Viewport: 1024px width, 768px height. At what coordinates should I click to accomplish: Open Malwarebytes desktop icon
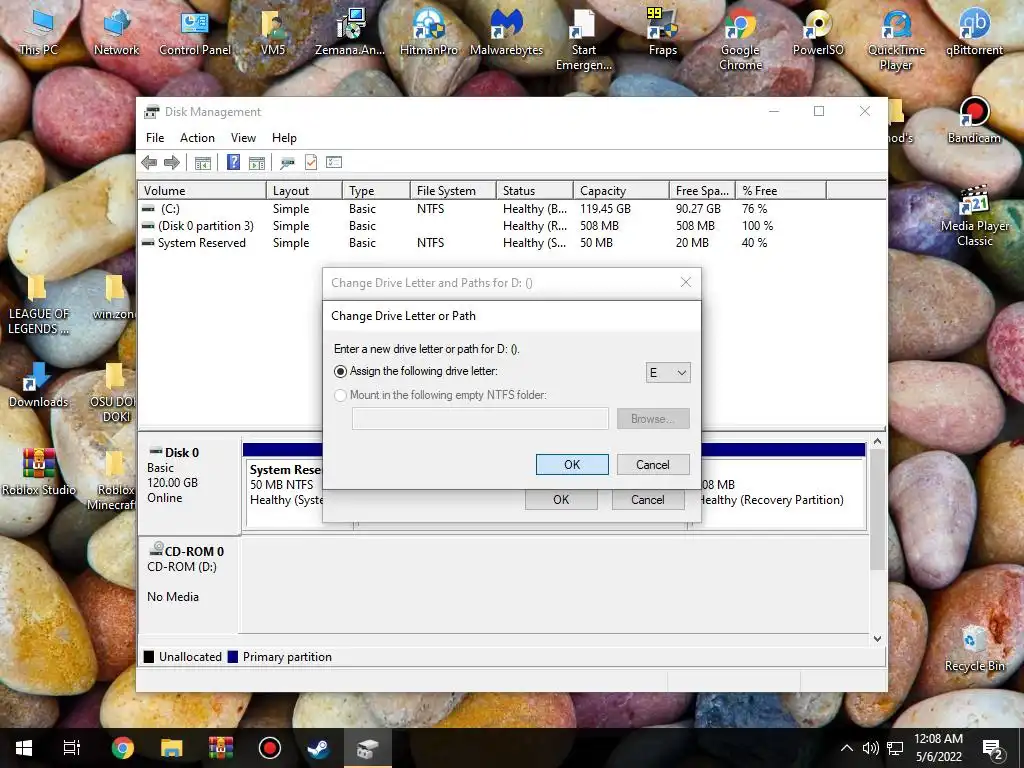coord(506,32)
